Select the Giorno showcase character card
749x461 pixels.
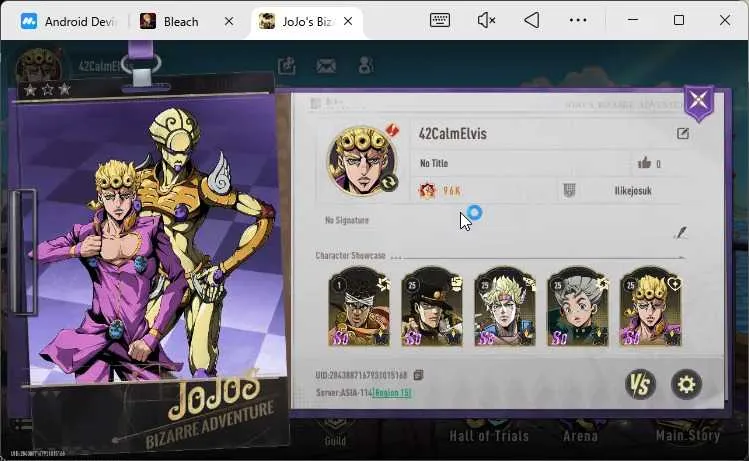pos(651,306)
